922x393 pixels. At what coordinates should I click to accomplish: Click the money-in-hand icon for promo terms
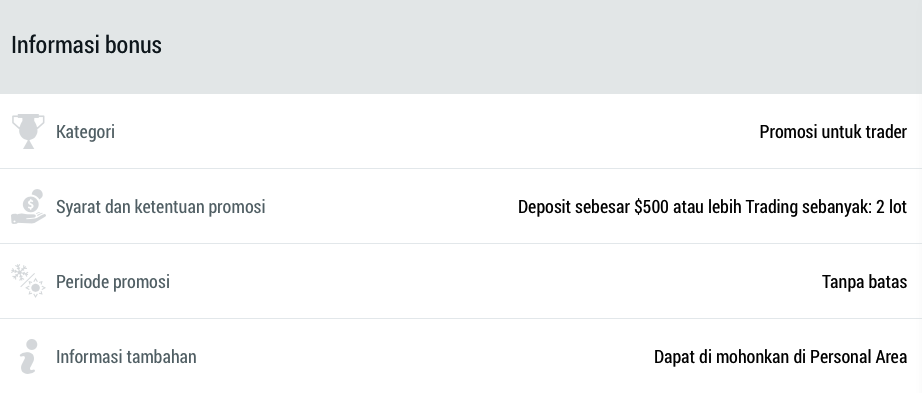coord(28,207)
